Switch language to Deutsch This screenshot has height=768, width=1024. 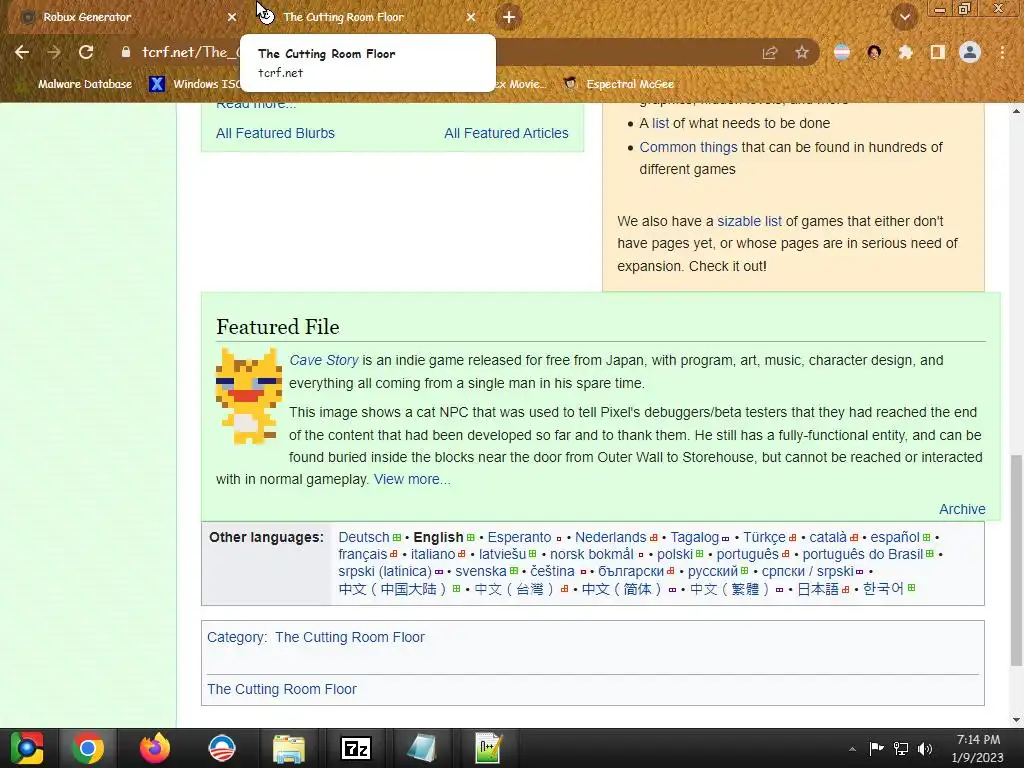364,537
